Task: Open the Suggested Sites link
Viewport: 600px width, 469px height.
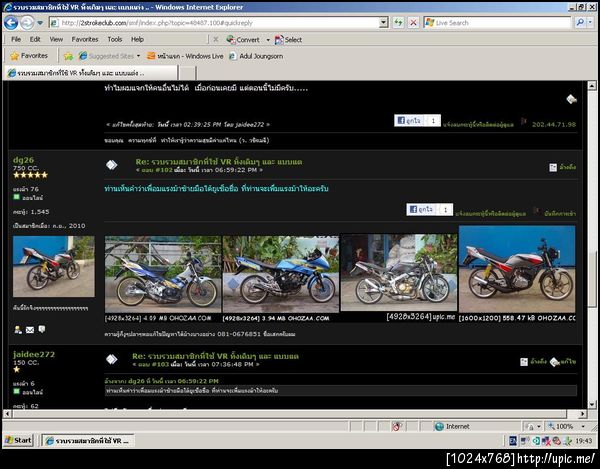Action: coord(106,56)
